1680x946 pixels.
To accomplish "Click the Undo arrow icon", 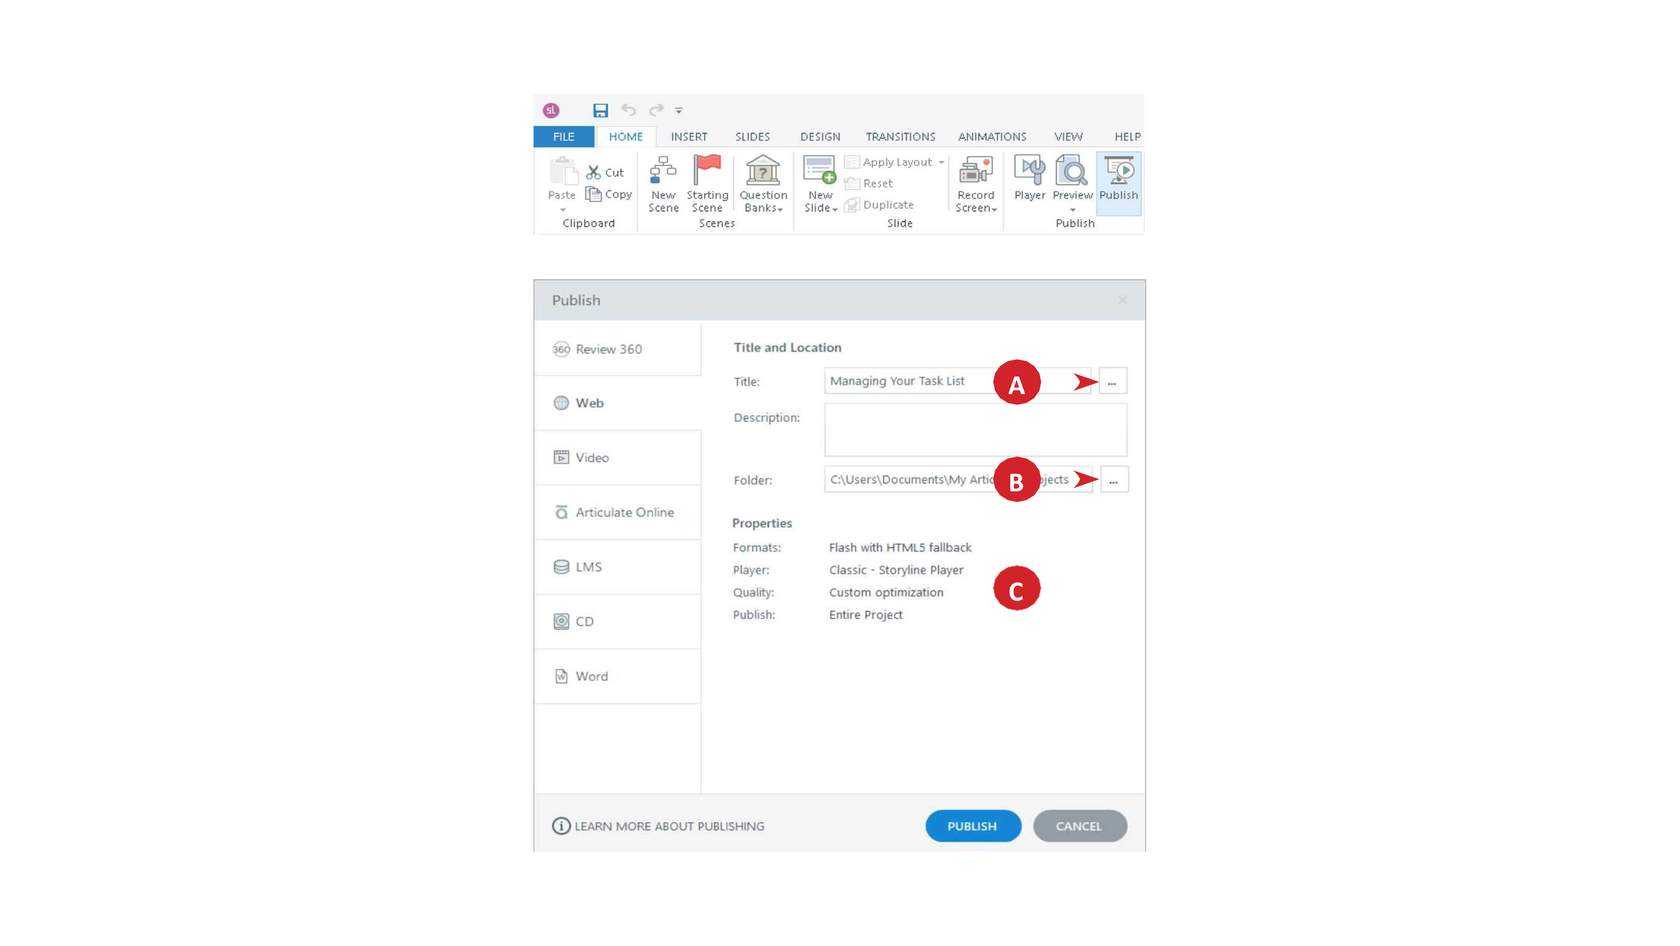I will tap(628, 110).
